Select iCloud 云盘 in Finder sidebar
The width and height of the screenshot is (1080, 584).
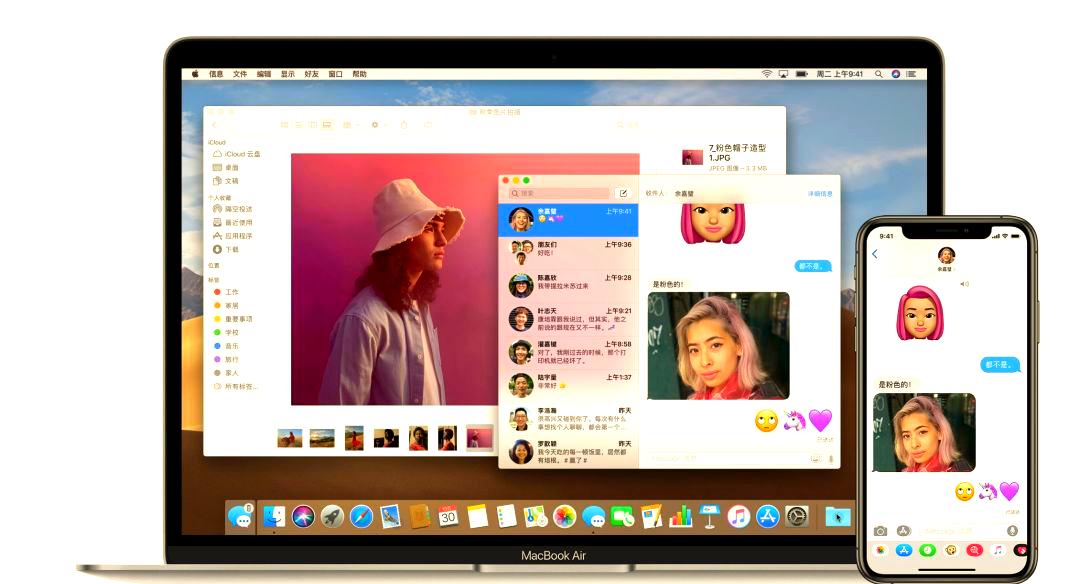[x=237, y=154]
